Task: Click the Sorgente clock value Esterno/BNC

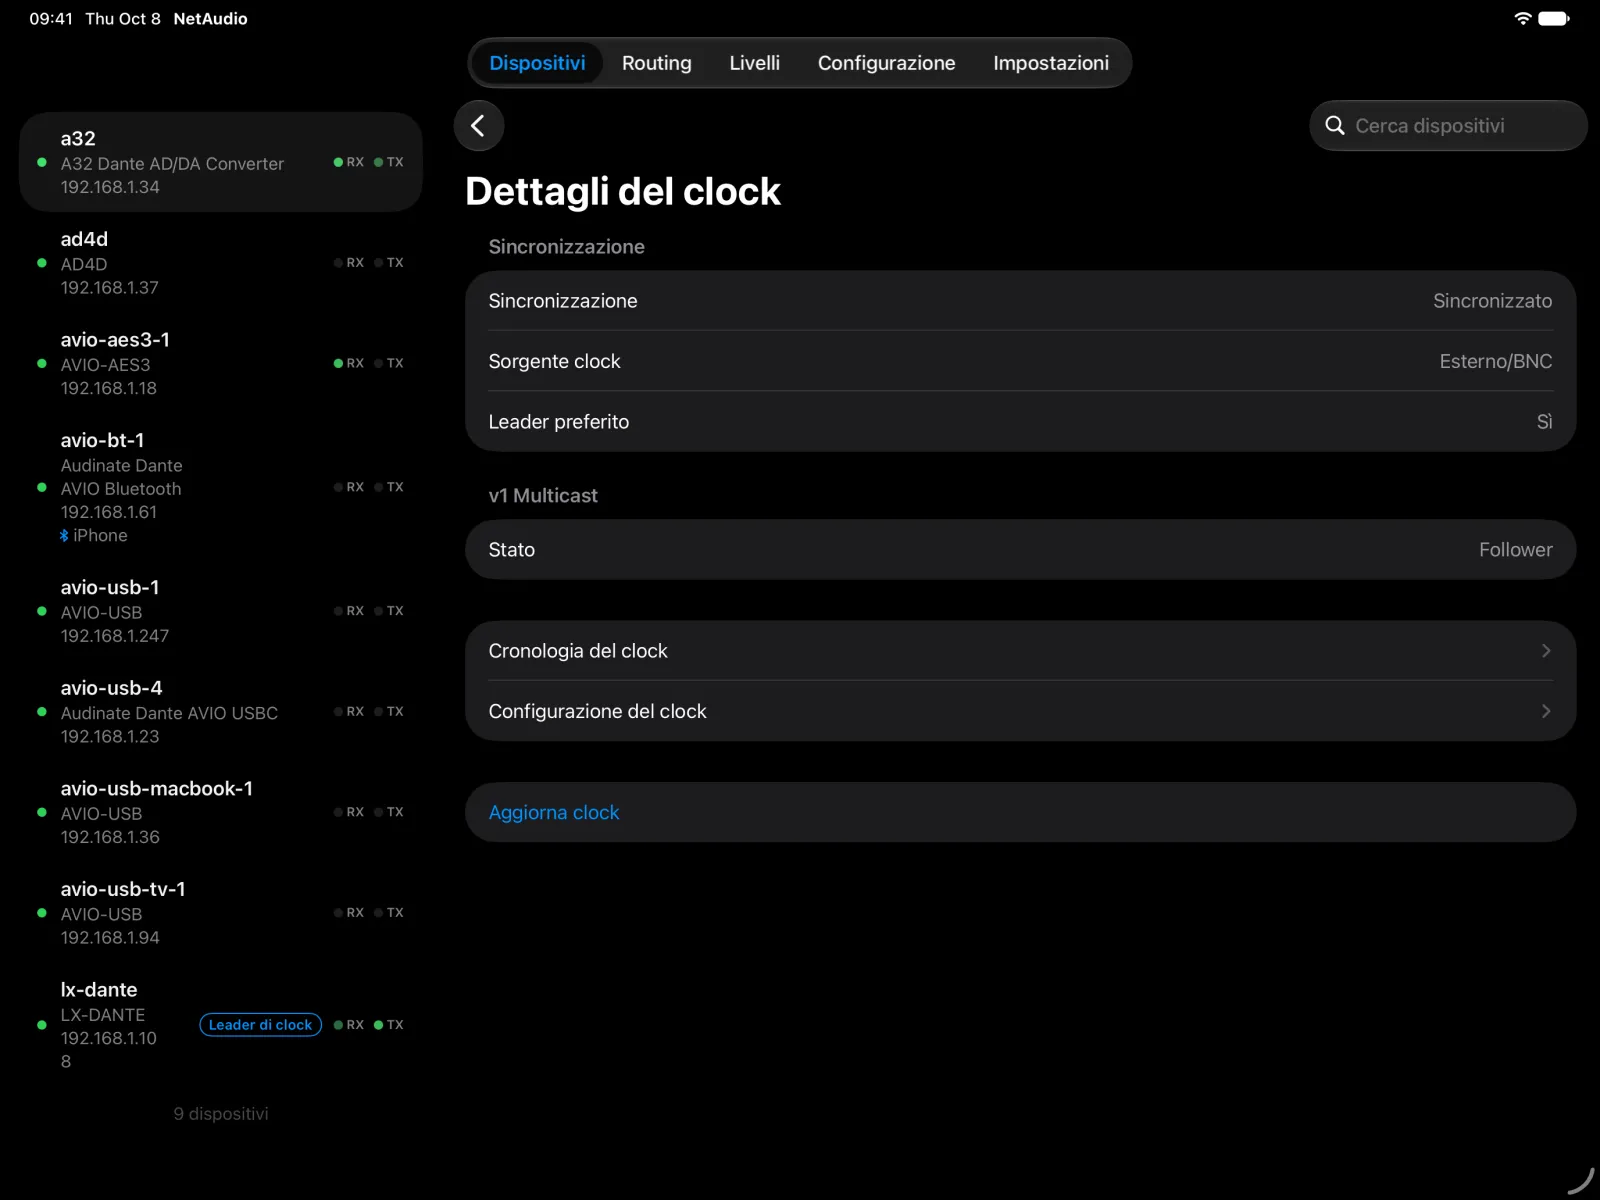Action: [x=1495, y=361]
